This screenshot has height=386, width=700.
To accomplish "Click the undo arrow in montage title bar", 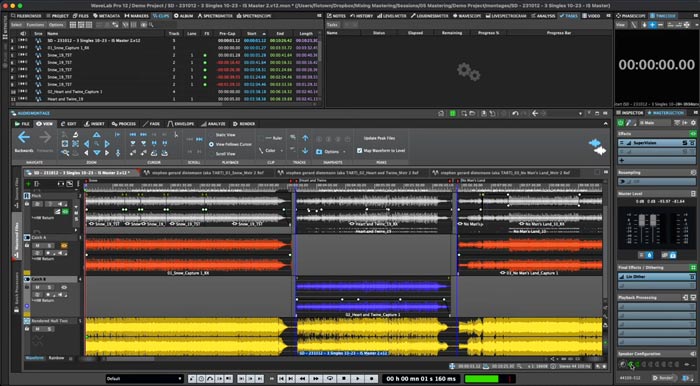I will pos(515,114).
